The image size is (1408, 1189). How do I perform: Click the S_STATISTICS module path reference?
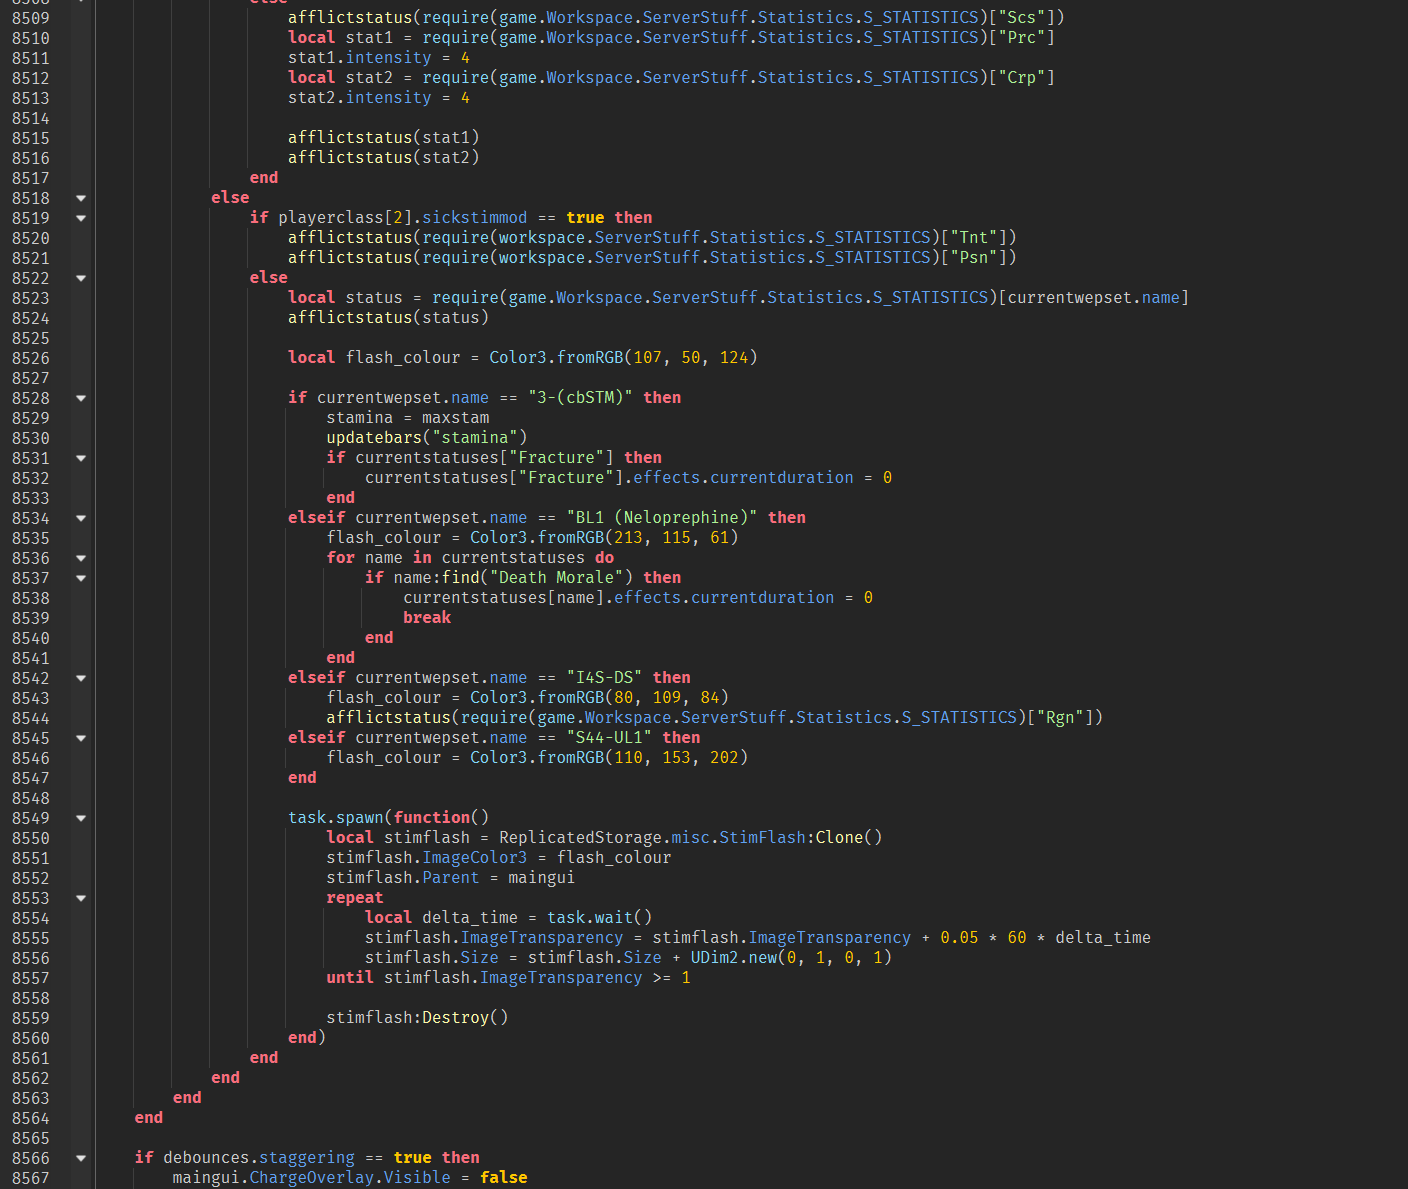pos(921,16)
